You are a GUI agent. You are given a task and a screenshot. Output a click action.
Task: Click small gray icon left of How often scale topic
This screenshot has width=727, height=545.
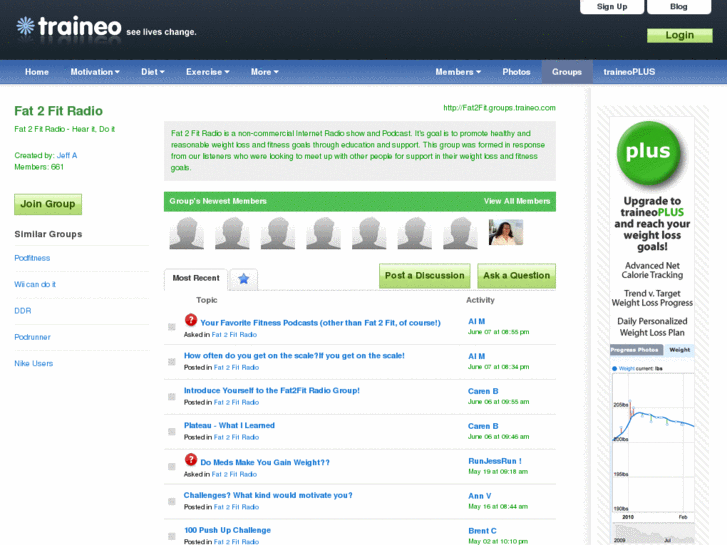[x=172, y=362]
